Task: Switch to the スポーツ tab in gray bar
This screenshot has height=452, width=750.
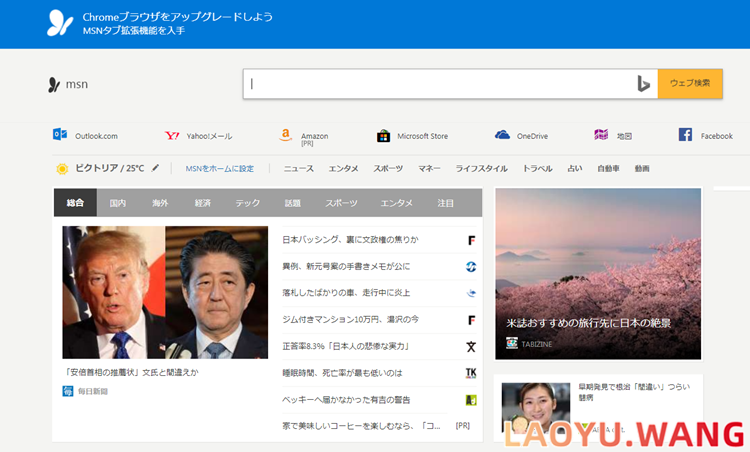Action: coord(341,203)
